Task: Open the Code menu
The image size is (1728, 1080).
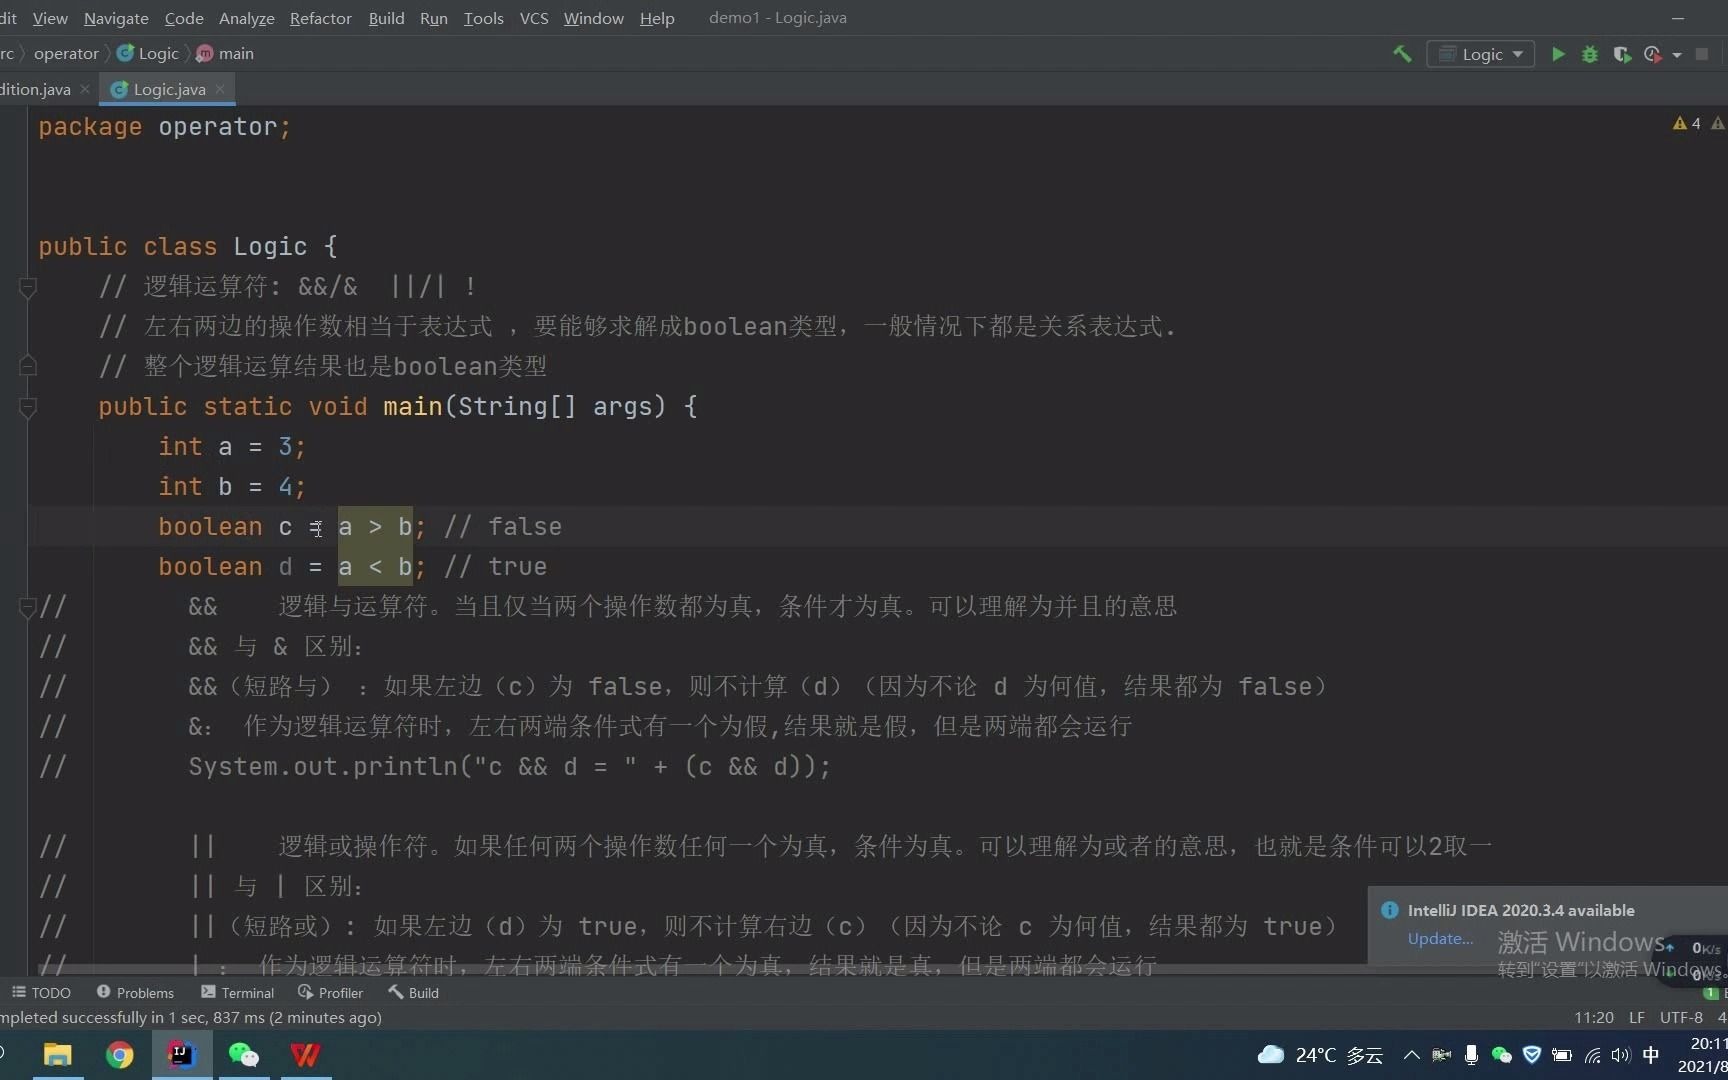Action: 184,18
